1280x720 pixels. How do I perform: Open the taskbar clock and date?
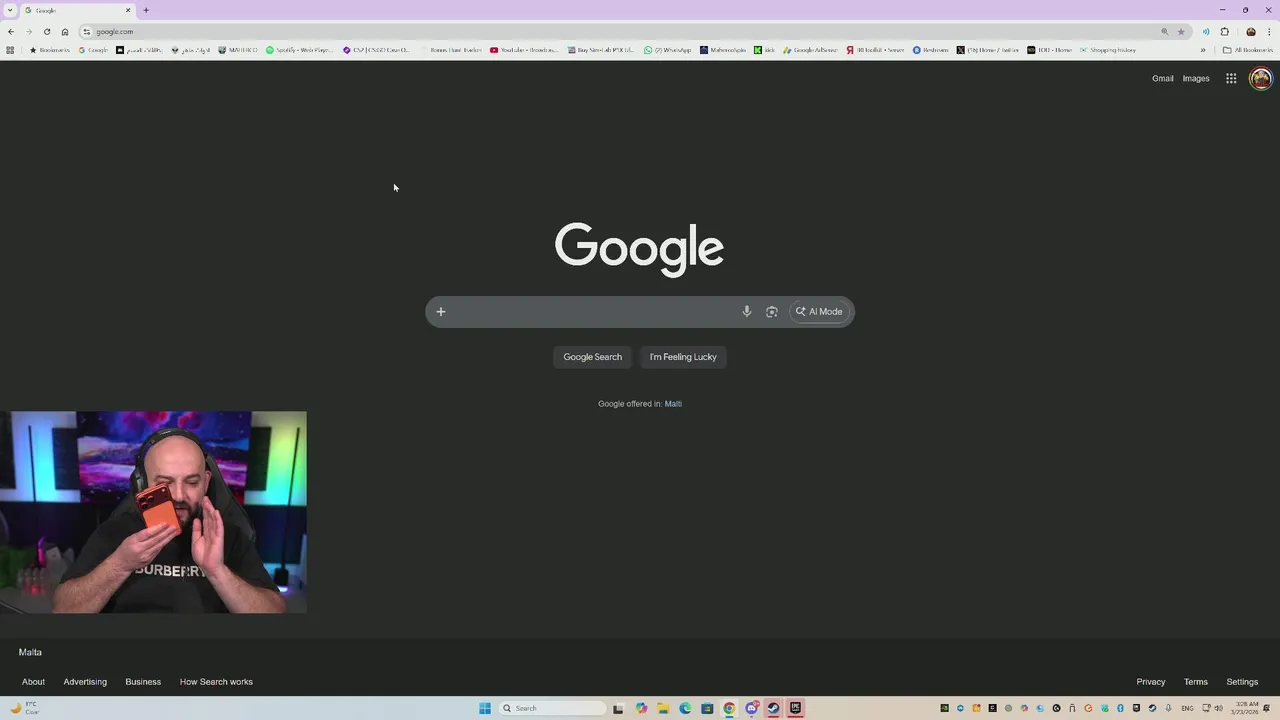pos(1247,708)
